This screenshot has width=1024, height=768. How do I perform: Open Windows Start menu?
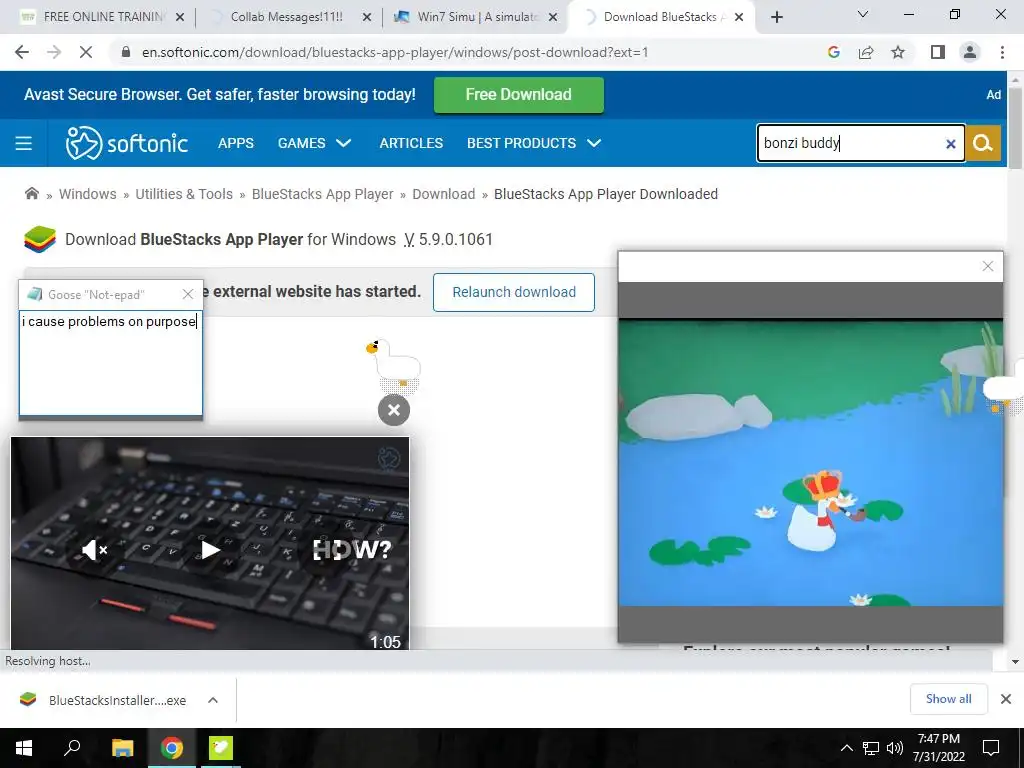[24, 748]
